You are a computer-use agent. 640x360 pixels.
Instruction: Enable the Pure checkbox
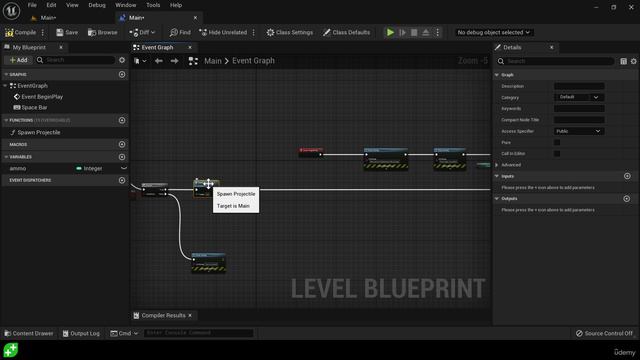[x=557, y=142]
